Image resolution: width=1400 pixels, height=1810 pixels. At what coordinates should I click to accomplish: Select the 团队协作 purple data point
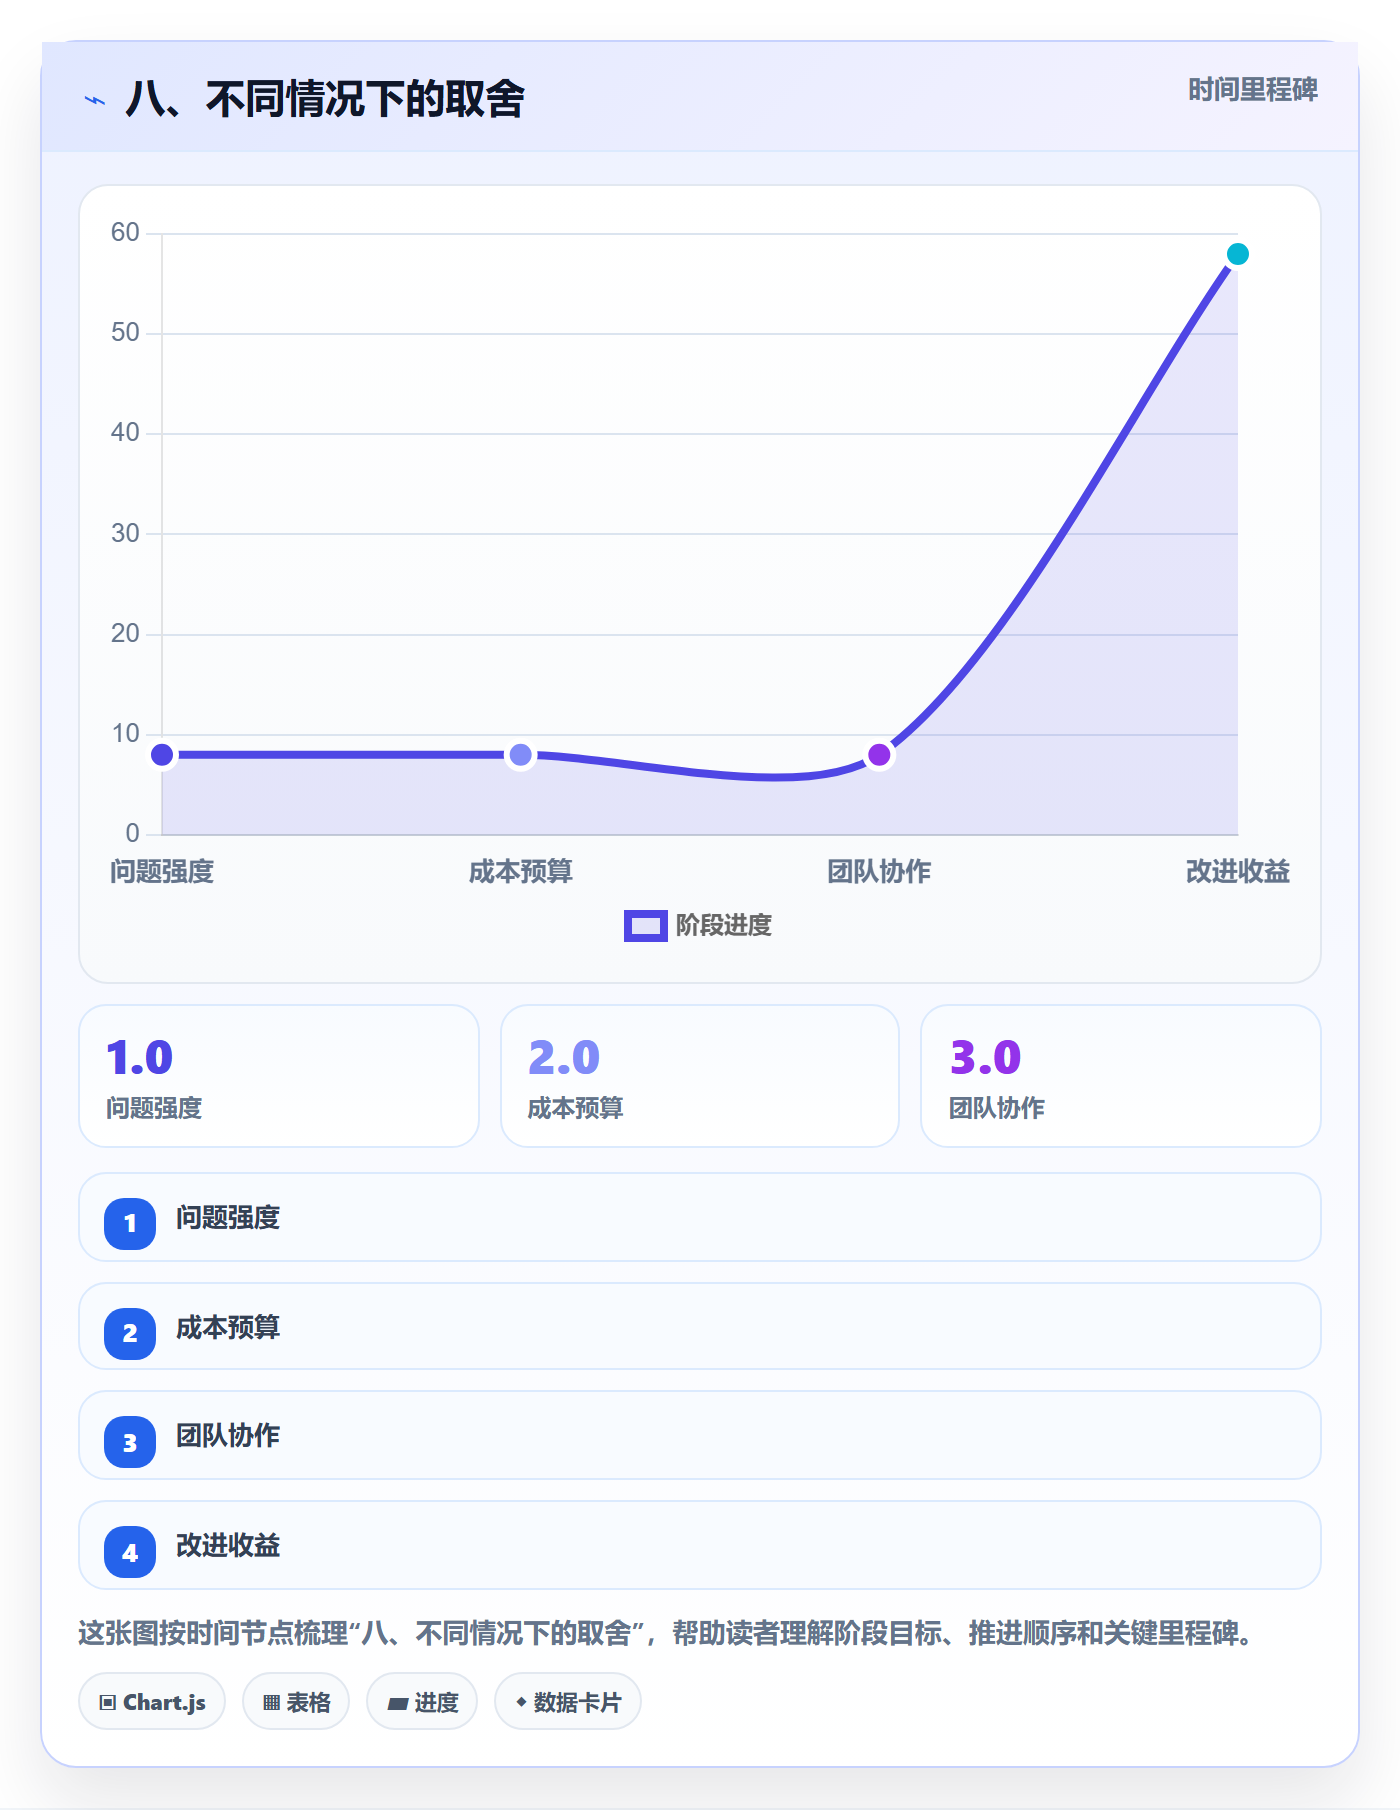coord(879,755)
